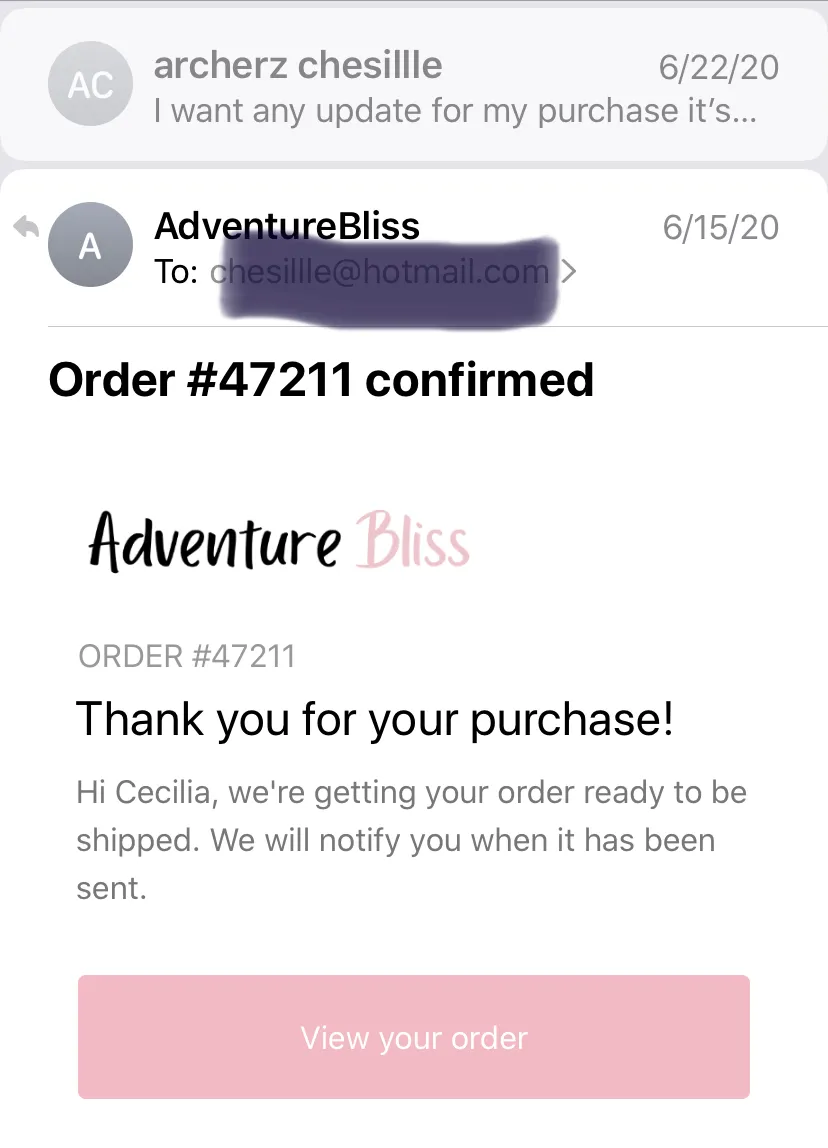Tap the obscured recipient email address
Image resolution: width=828 pixels, height=1148 pixels.
[x=381, y=272]
